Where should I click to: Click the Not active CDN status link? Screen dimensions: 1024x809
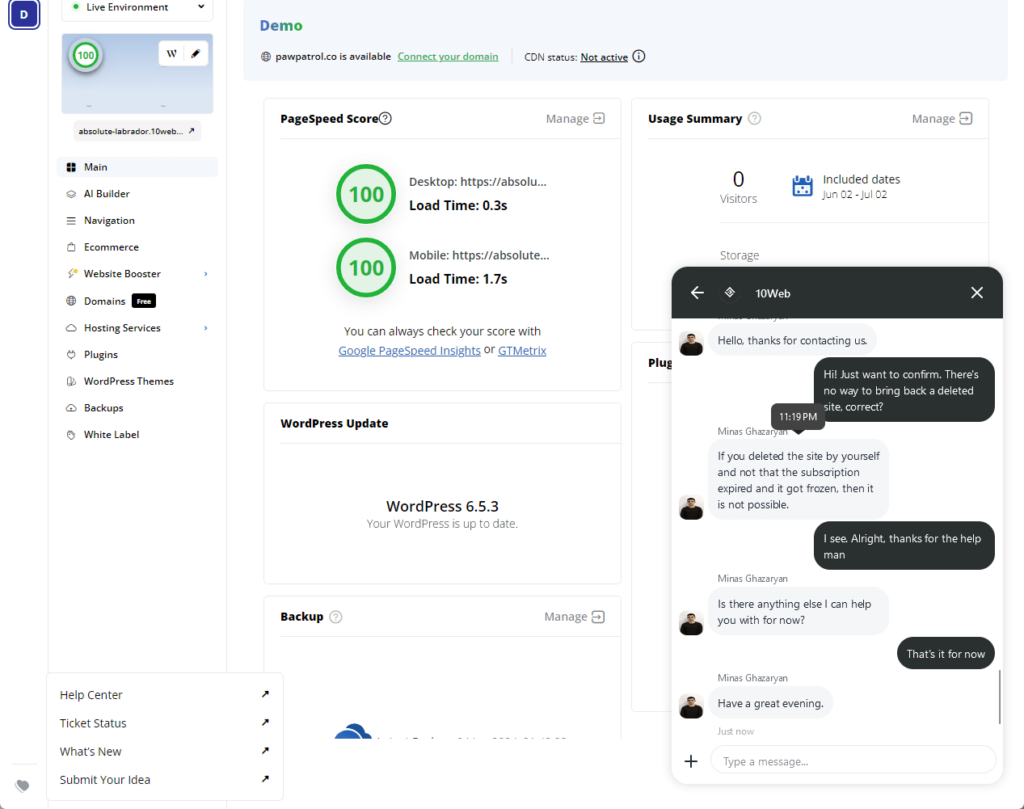[x=604, y=57]
